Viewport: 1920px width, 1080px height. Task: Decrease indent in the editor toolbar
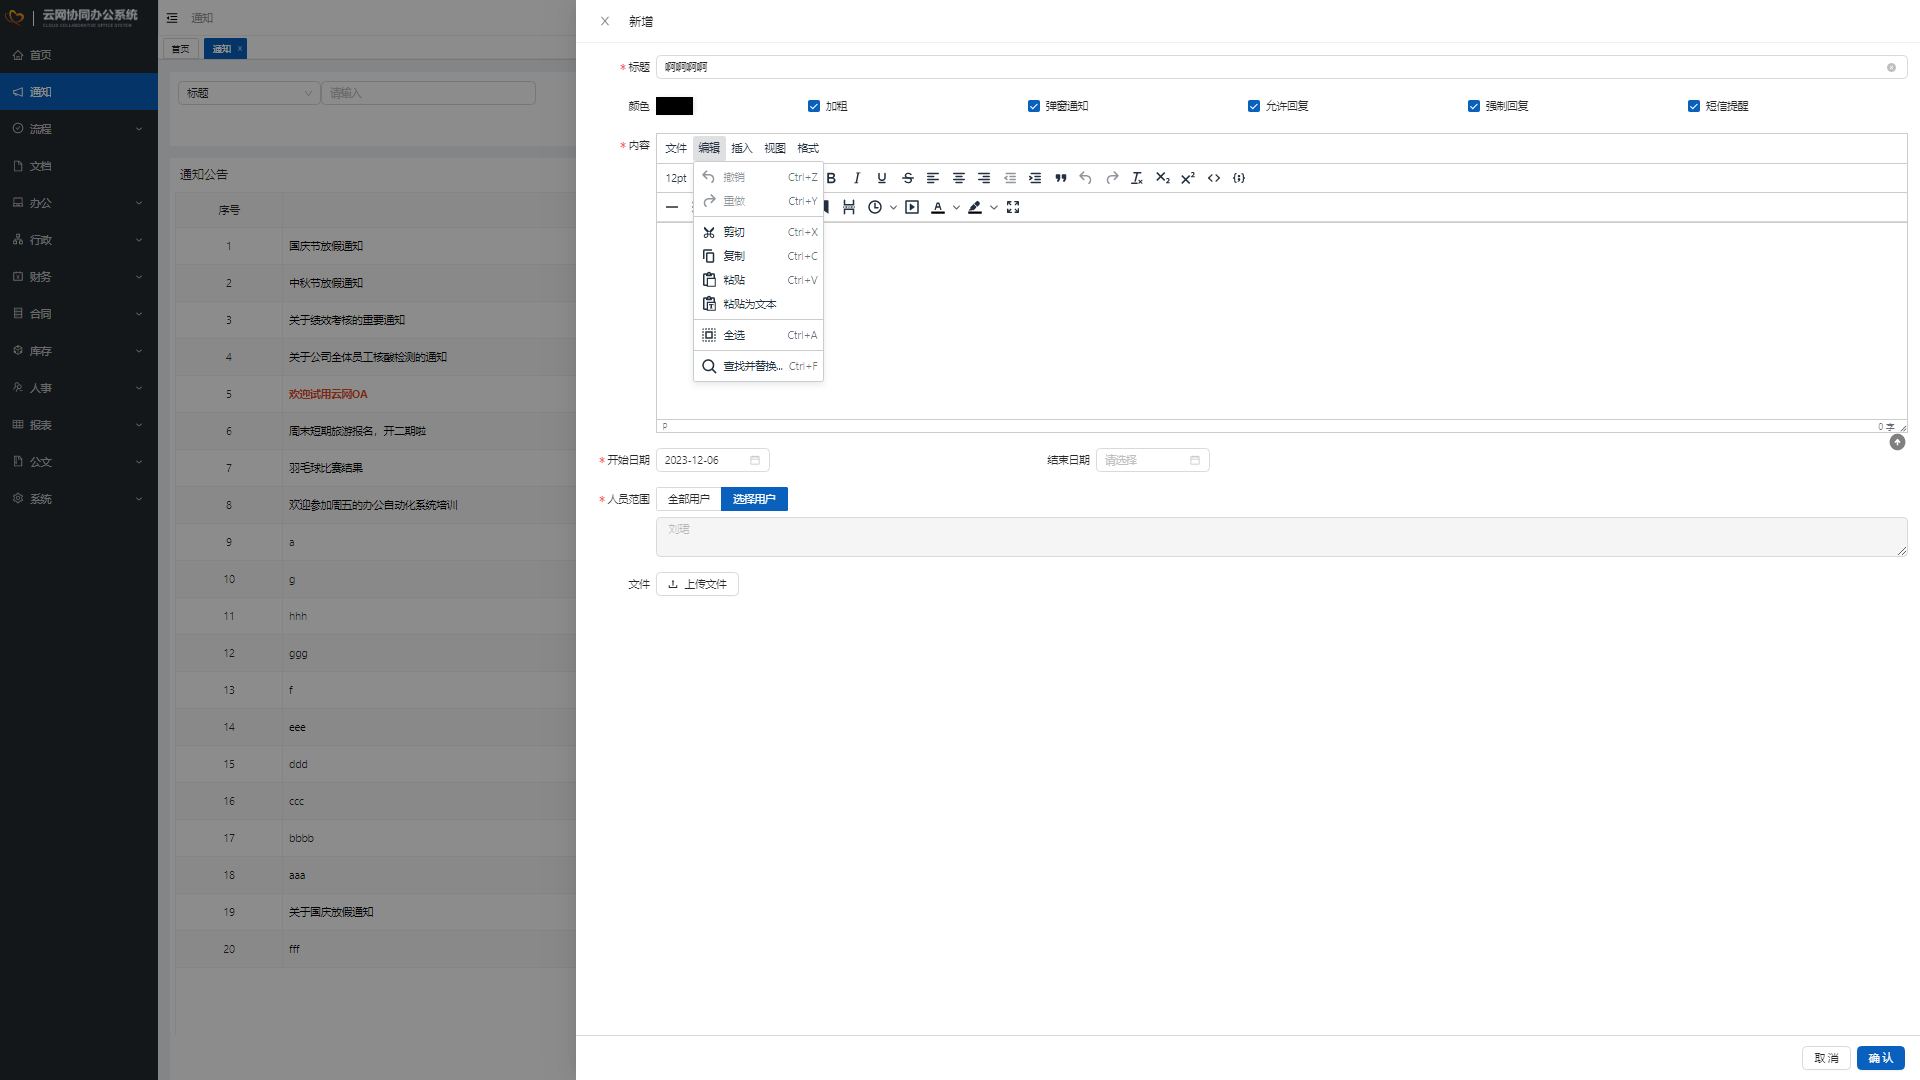(1010, 178)
